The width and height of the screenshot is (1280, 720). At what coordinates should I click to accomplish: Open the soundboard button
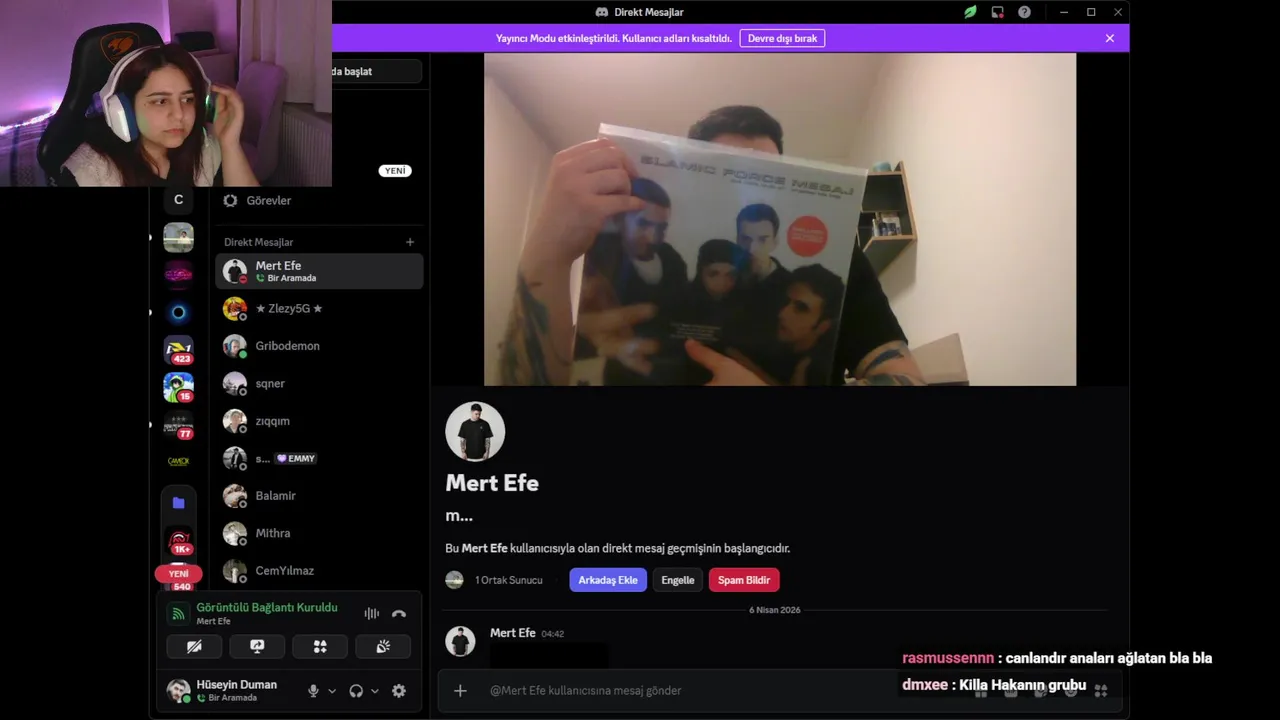pyautogui.click(x=383, y=647)
